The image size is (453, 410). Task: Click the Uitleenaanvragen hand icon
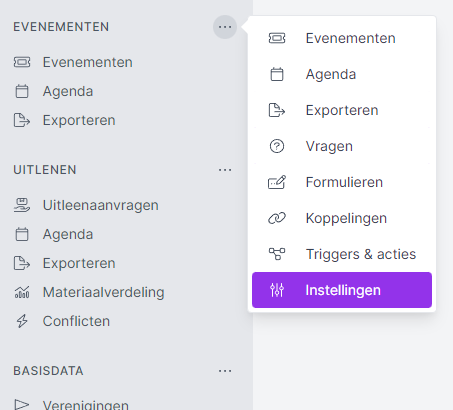22,205
